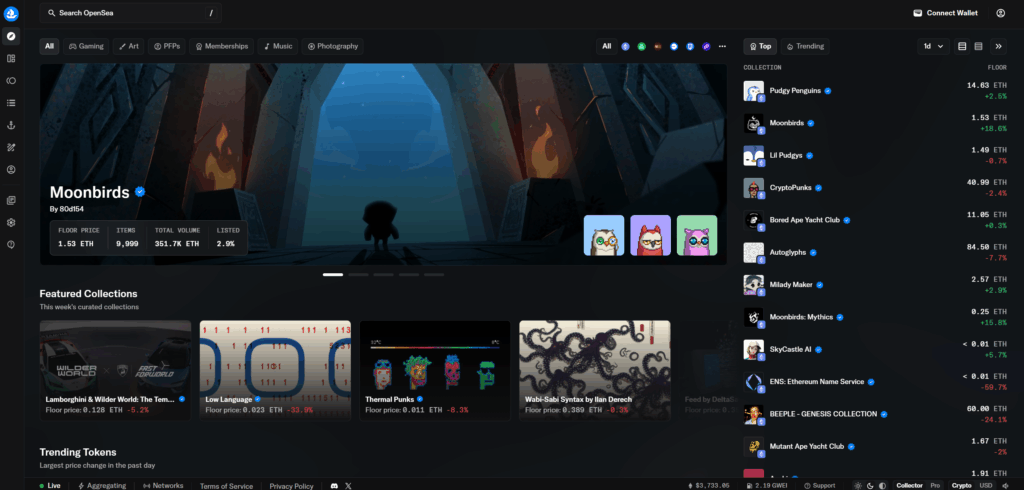
Task: Go to fifth carousel slide indicator
Action: 434,275
